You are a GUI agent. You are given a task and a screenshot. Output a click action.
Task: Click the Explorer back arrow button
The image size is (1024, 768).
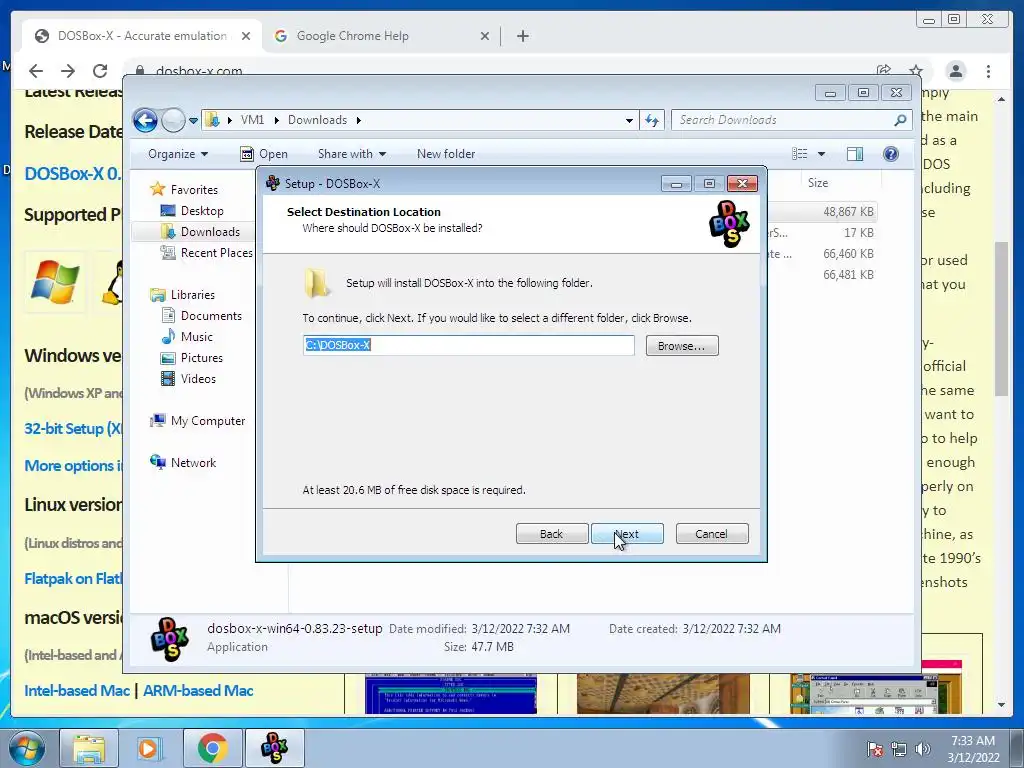145,120
